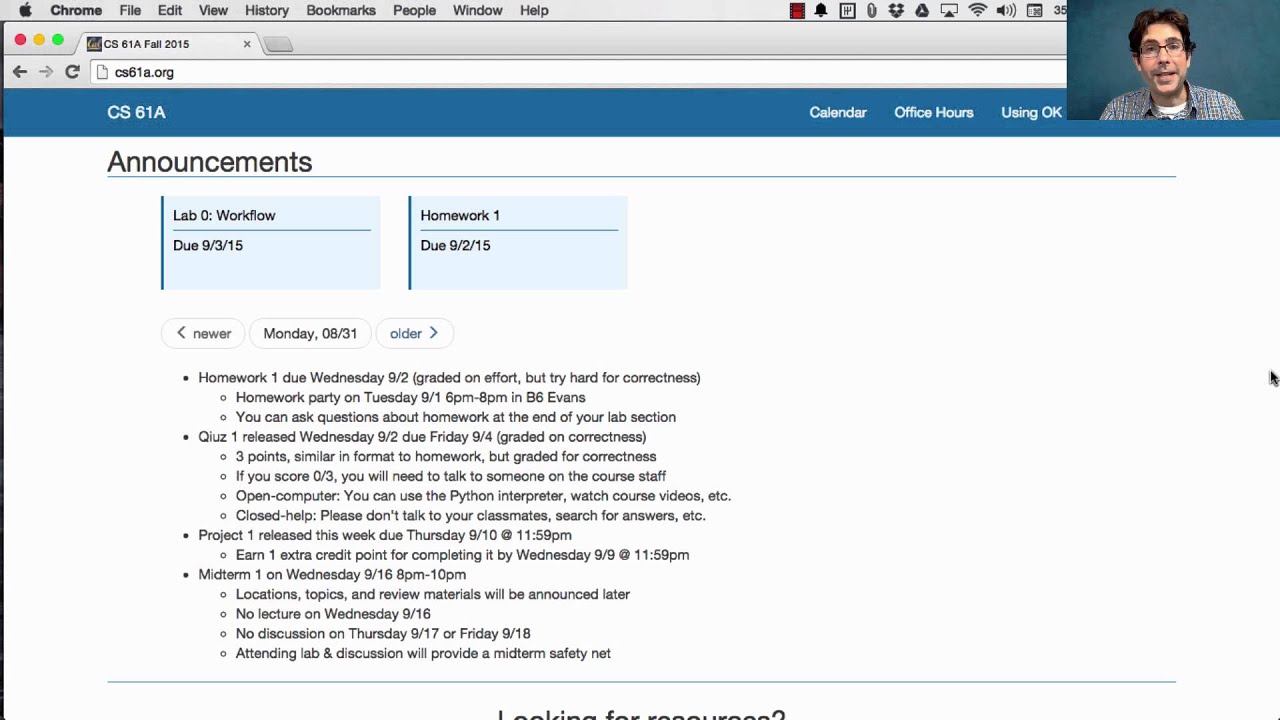Click 'No discussion on Thursday 9/17' line
The image size is (1280, 720).
(x=383, y=633)
